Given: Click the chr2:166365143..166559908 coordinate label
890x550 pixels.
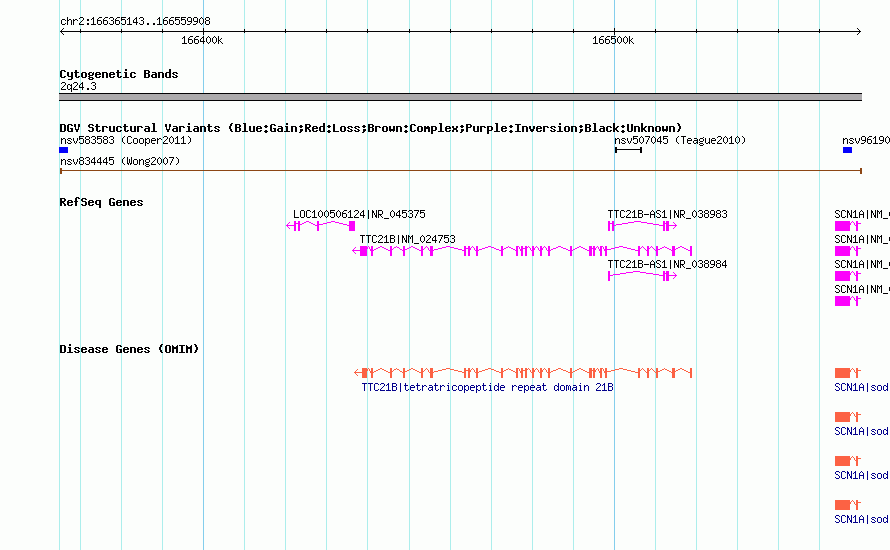Looking at the screenshot, I should [135, 22].
